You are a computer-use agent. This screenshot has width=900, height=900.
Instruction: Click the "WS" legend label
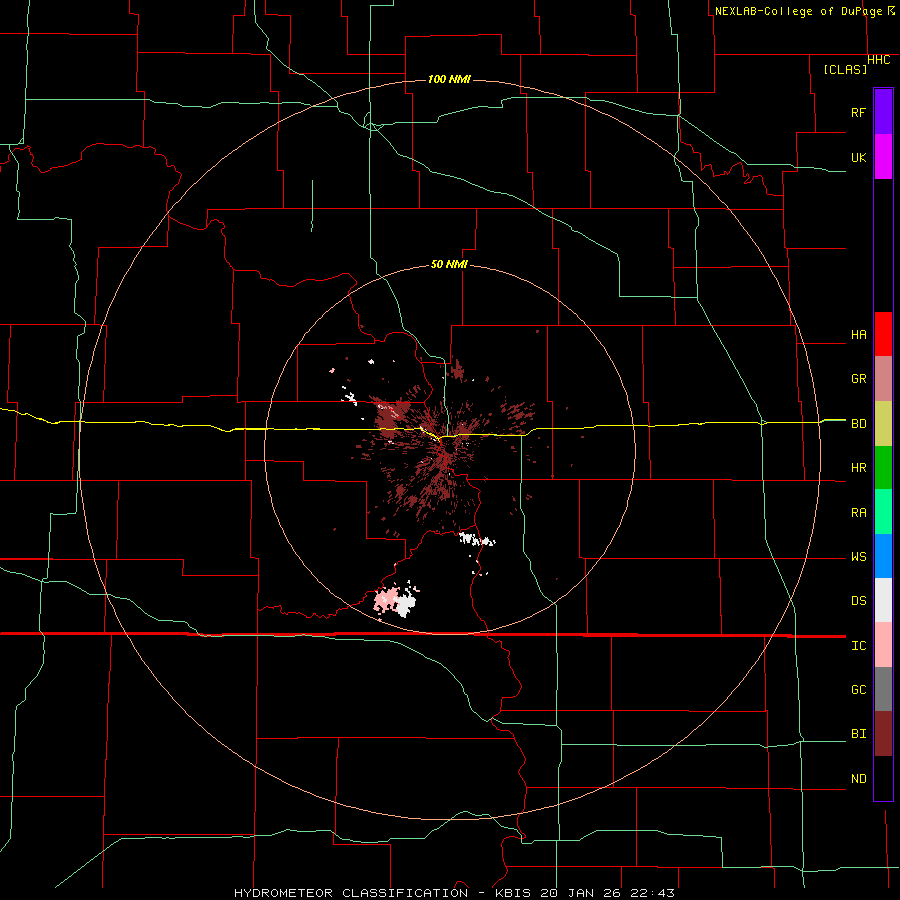pos(858,557)
